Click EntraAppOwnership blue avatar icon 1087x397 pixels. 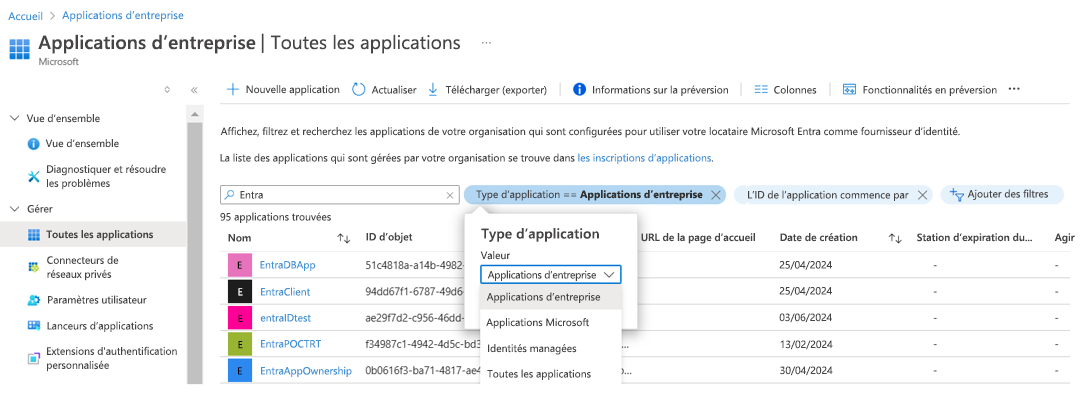coord(240,371)
